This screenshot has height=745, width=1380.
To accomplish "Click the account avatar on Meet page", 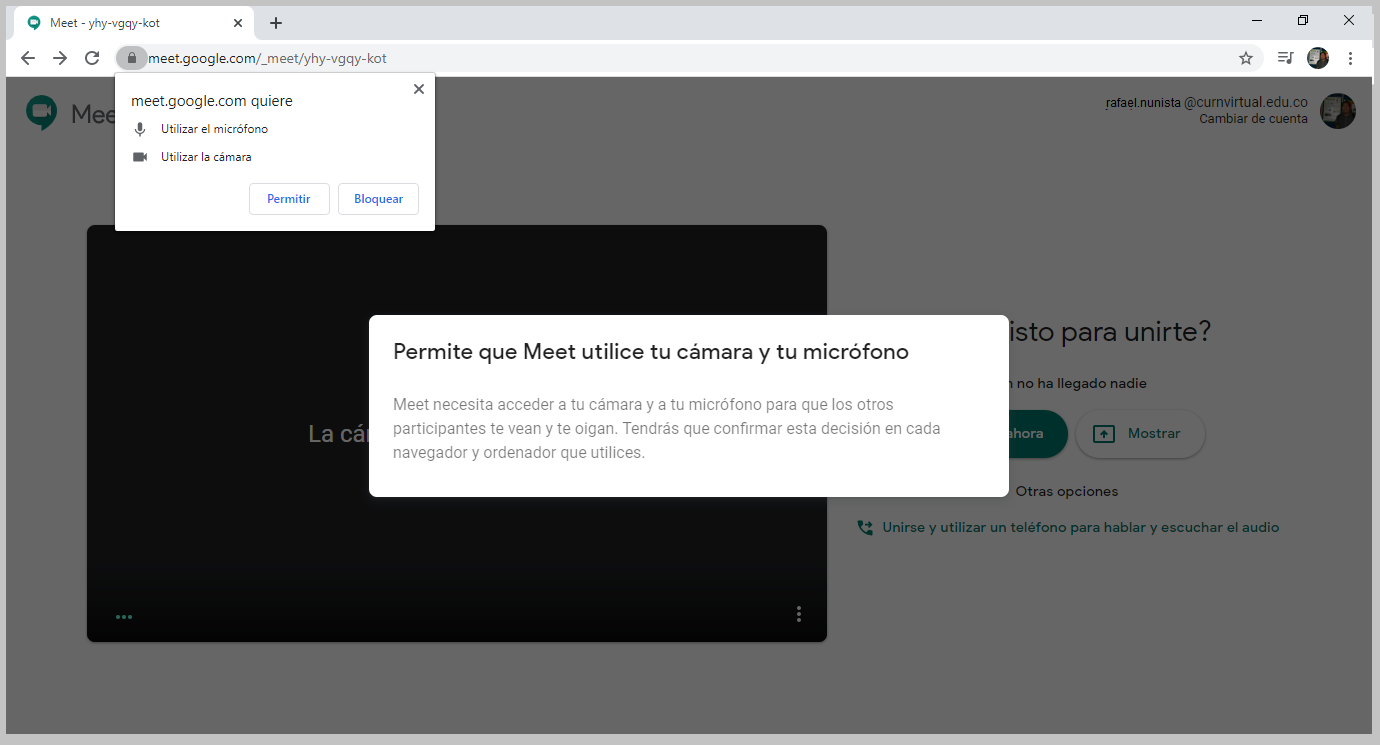I will pyautogui.click(x=1338, y=111).
